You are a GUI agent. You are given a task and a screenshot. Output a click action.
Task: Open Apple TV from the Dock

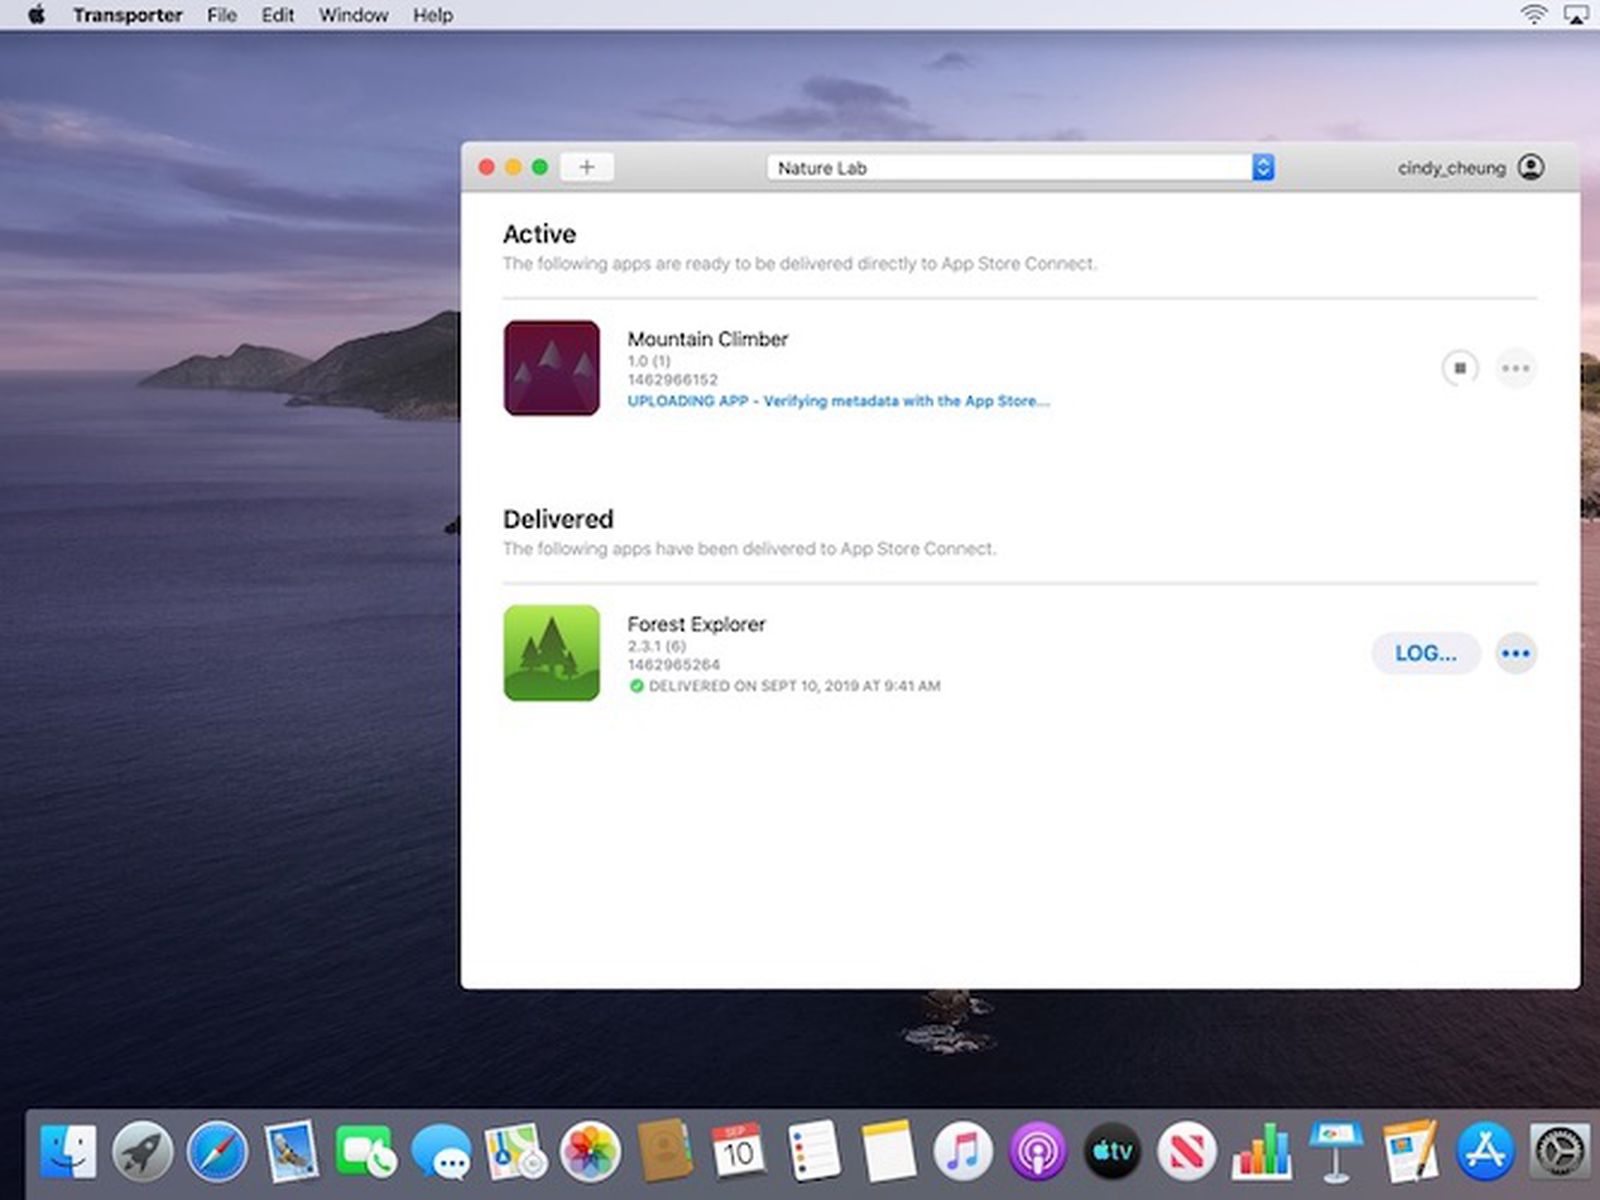(x=1112, y=1151)
